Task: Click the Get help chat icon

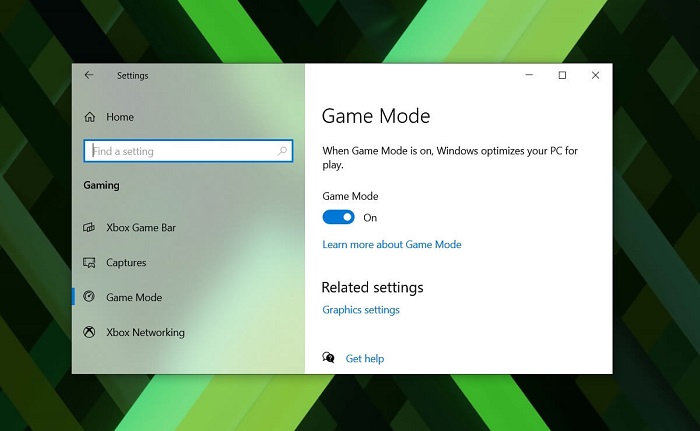Action: click(328, 357)
